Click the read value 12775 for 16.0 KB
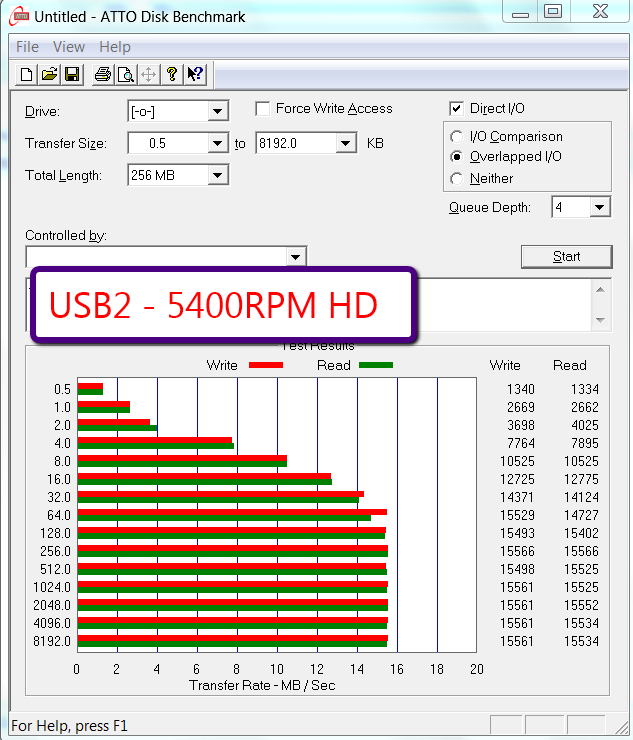Image resolution: width=633 pixels, height=740 pixels. tap(582, 479)
